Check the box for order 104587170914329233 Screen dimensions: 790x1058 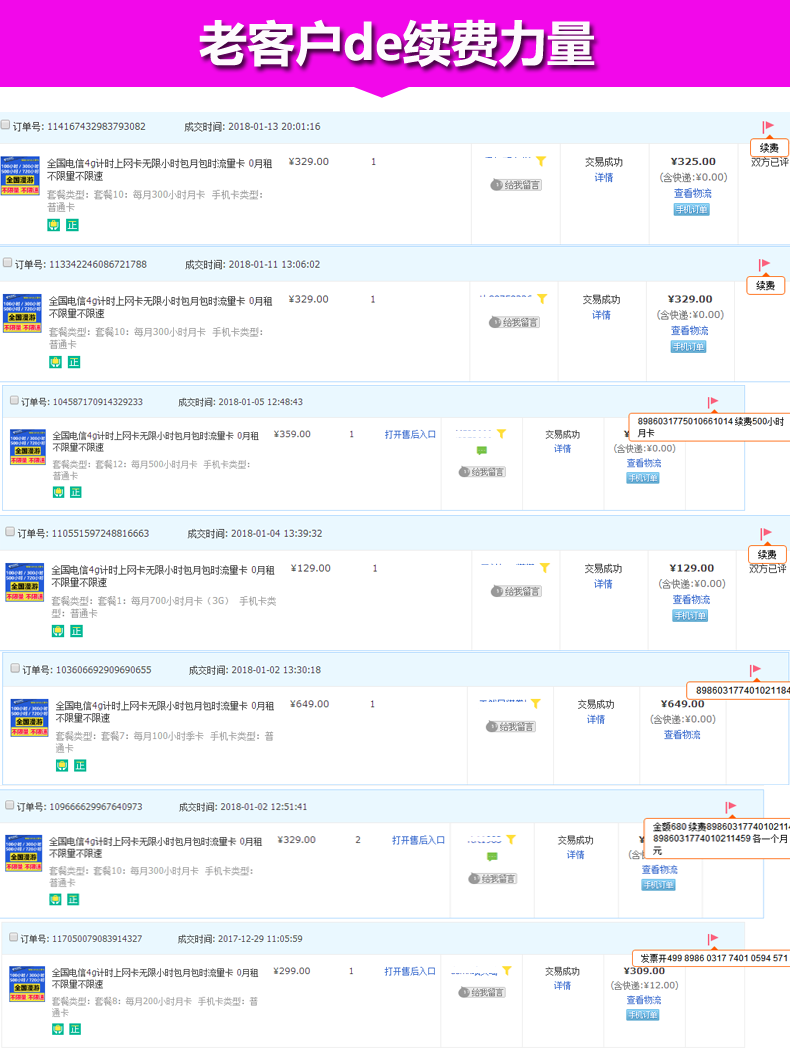point(14,400)
